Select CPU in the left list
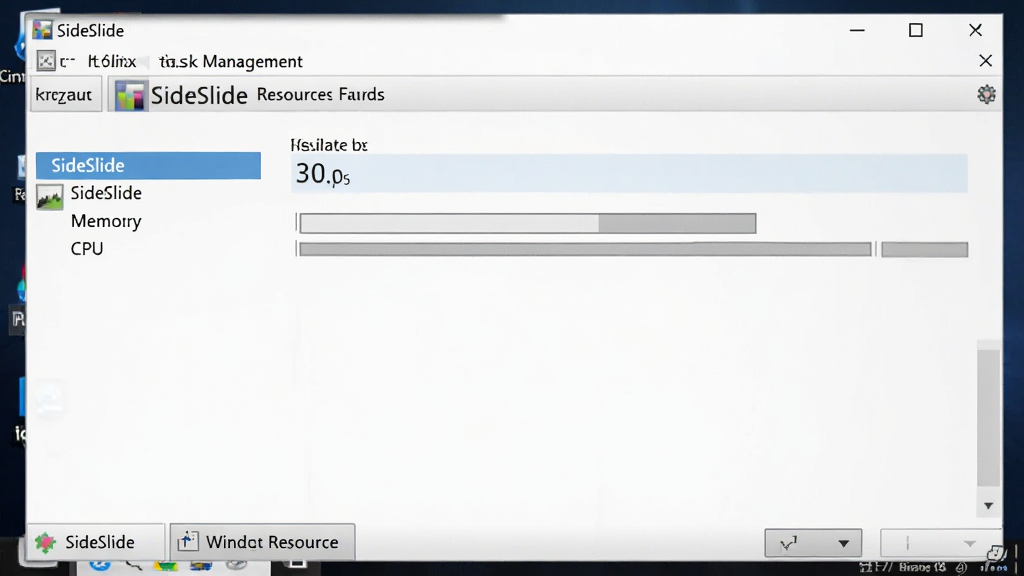1024x576 pixels. pos(87,249)
